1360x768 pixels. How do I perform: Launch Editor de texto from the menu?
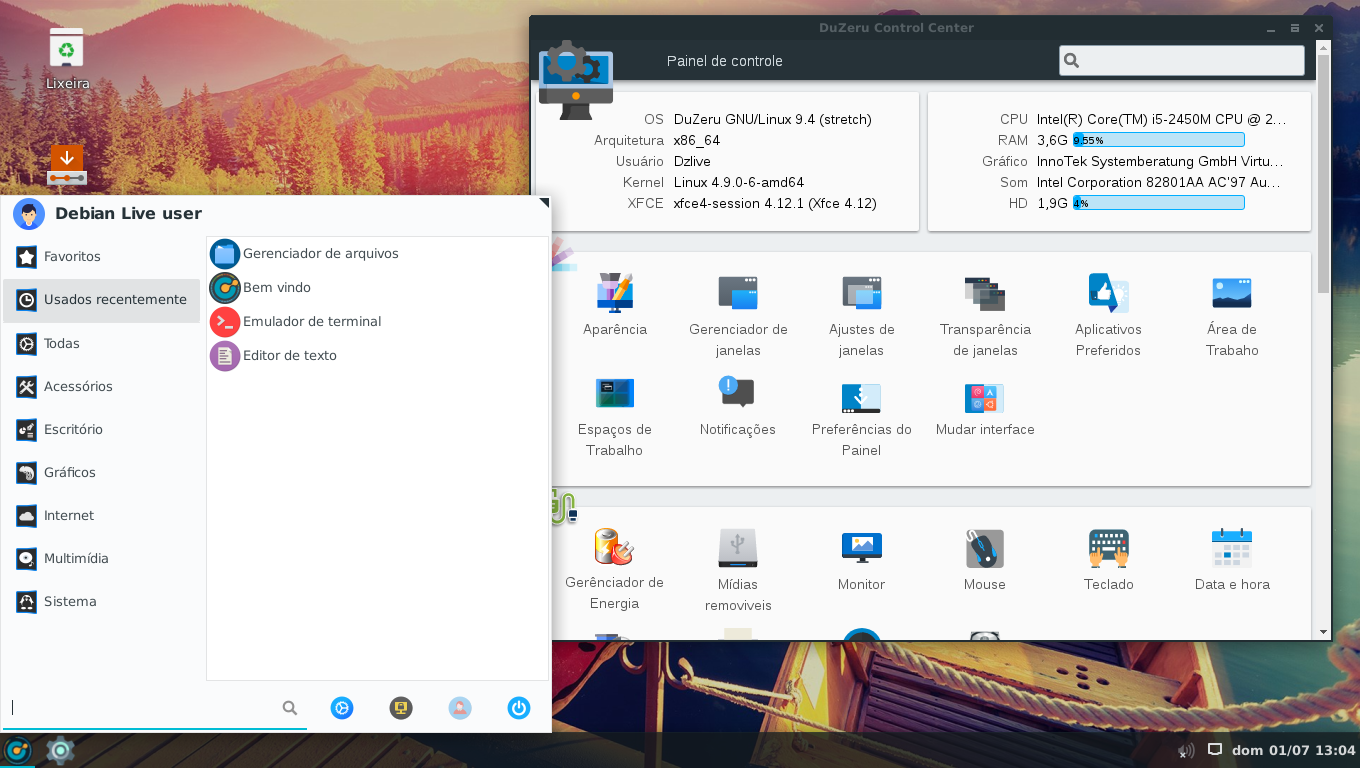point(377,356)
